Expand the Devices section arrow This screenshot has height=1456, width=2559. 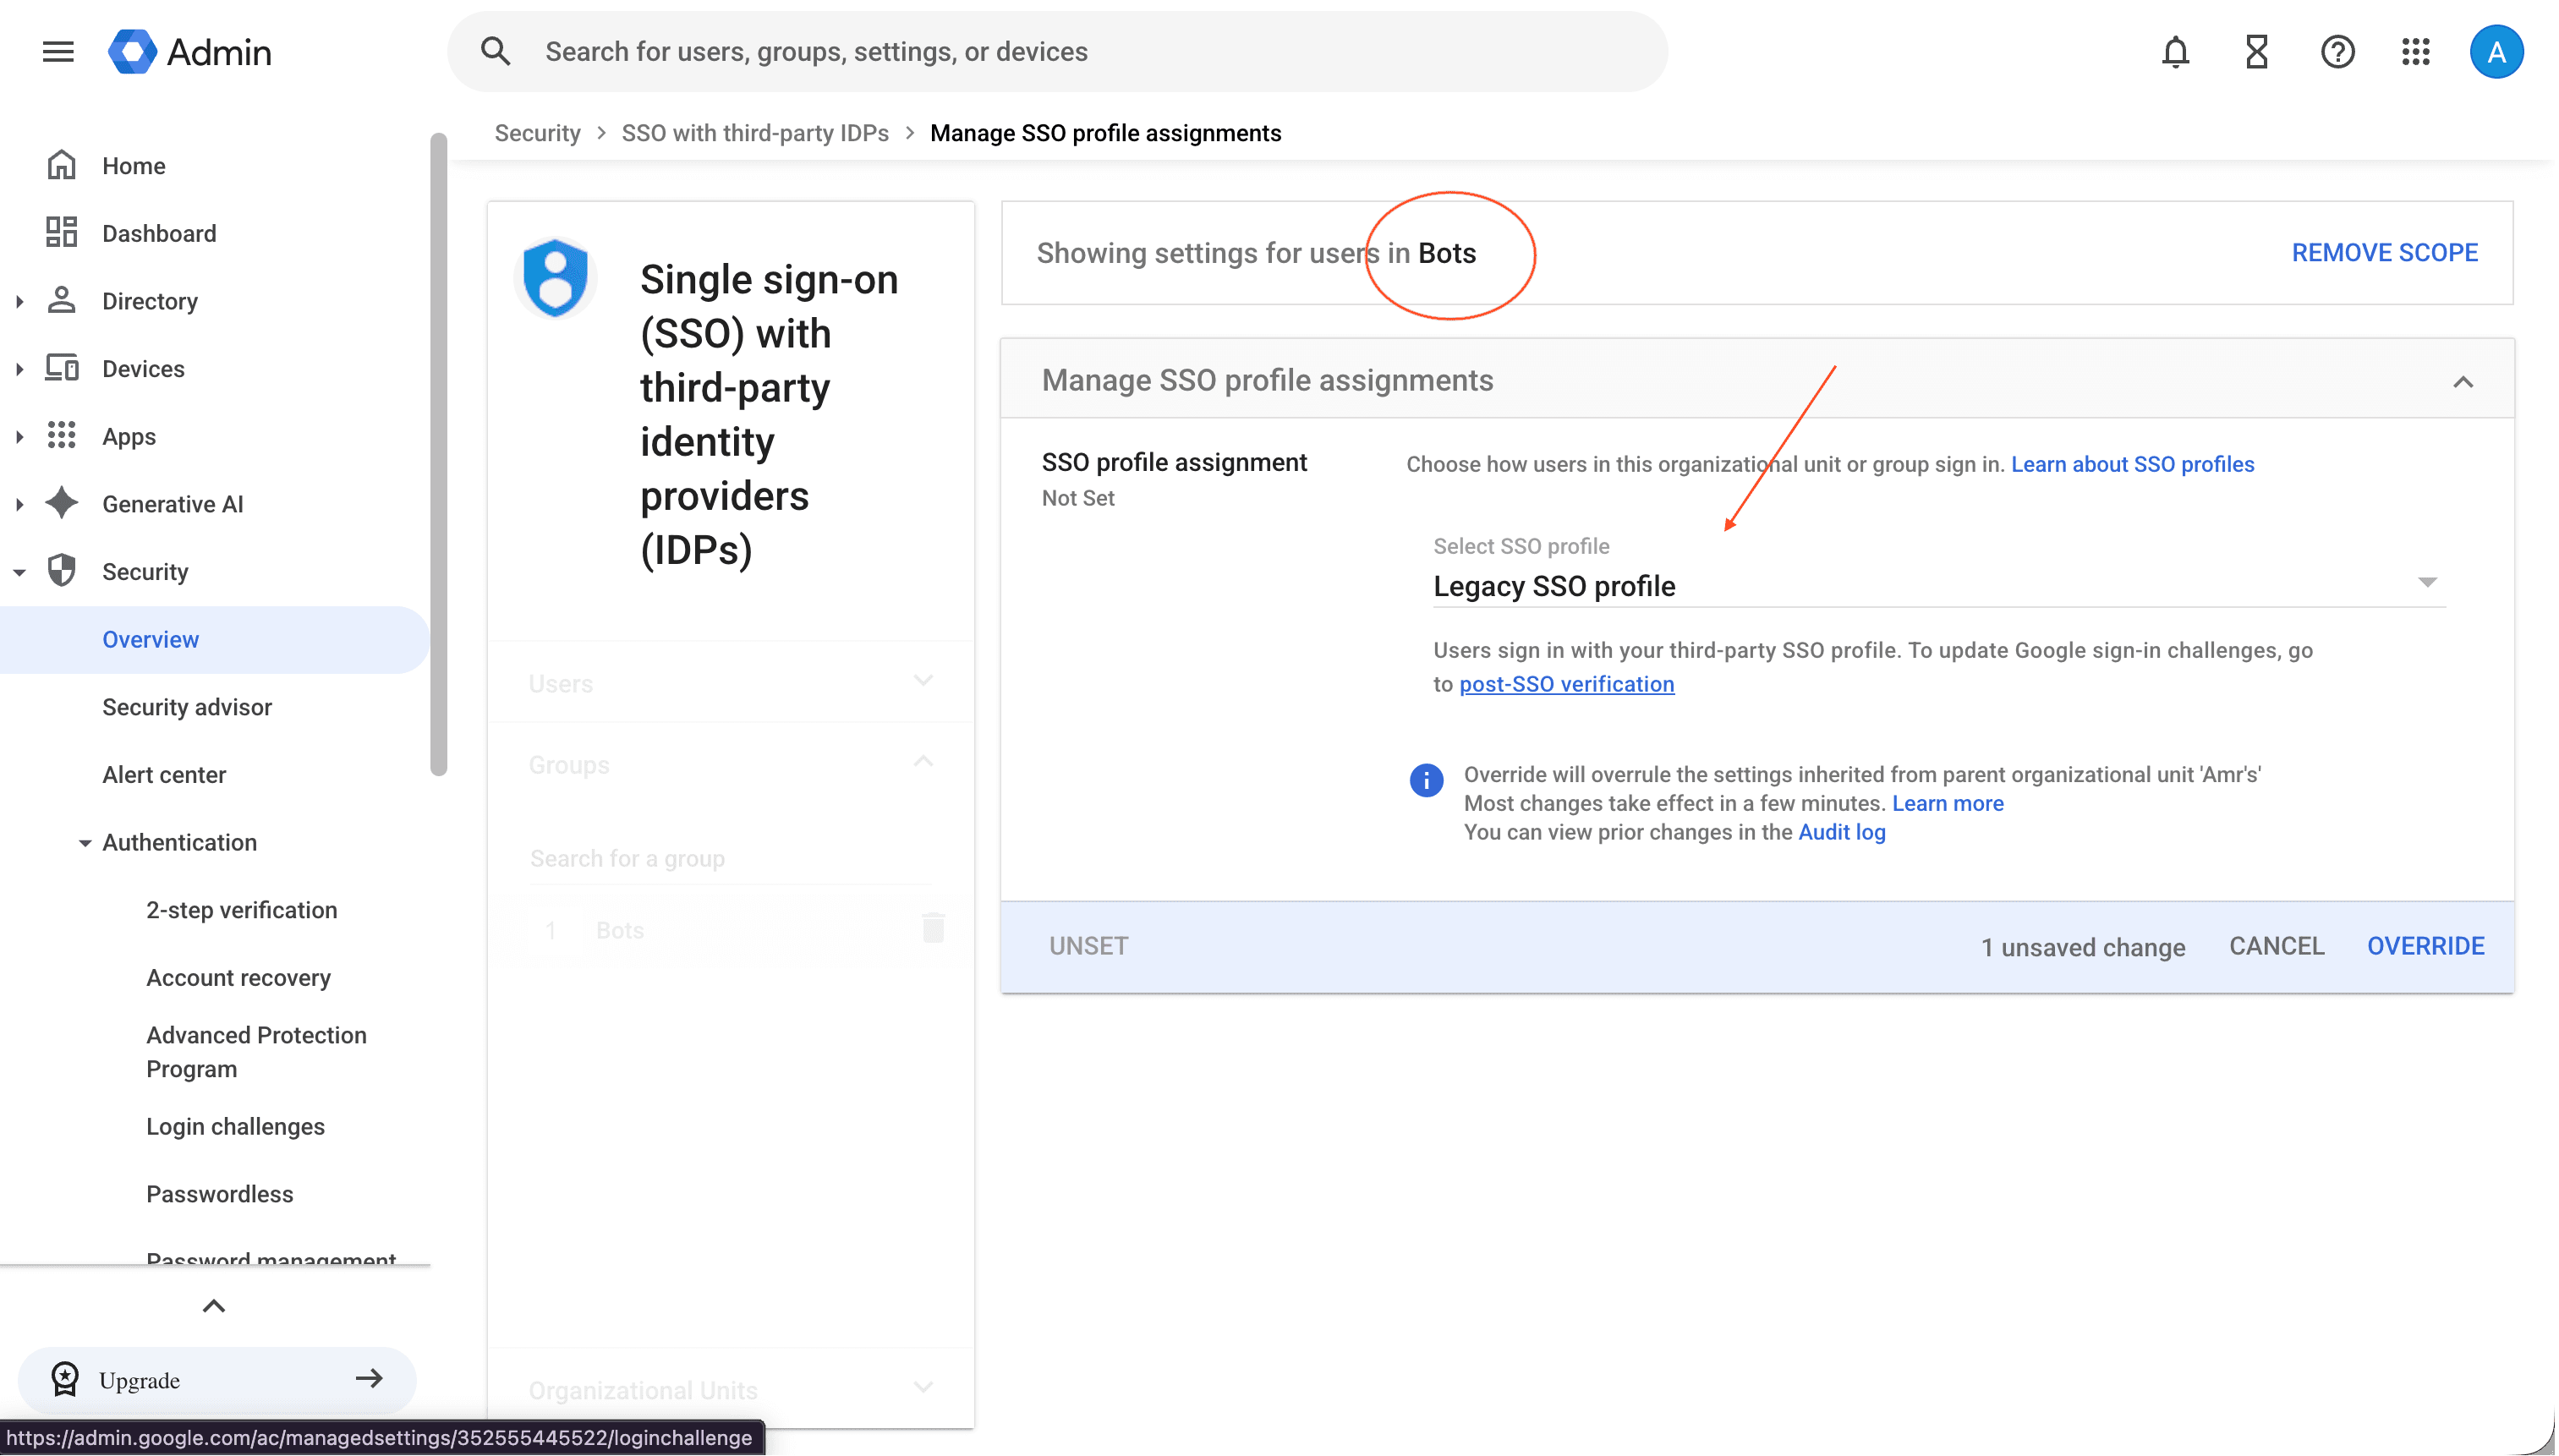tap(19, 369)
